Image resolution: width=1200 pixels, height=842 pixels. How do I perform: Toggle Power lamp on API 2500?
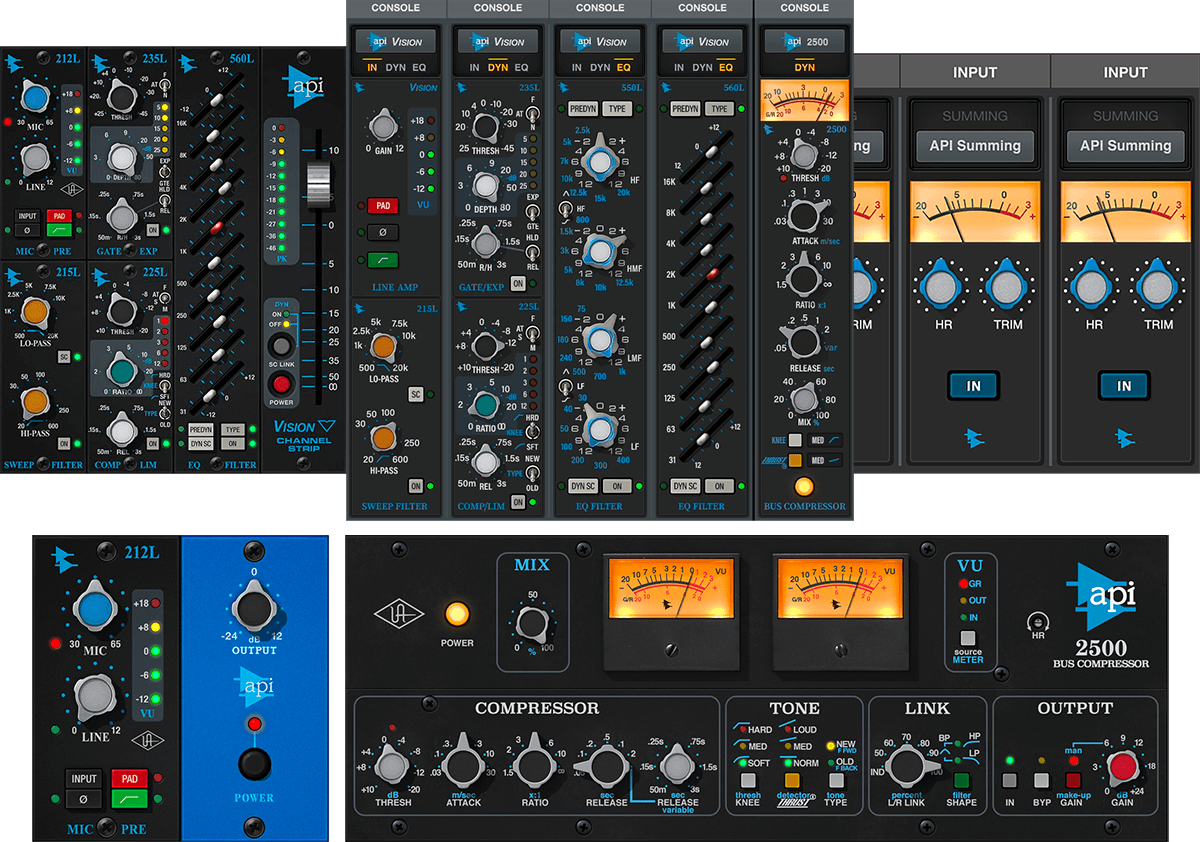pyautogui.click(x=456, y=614)
